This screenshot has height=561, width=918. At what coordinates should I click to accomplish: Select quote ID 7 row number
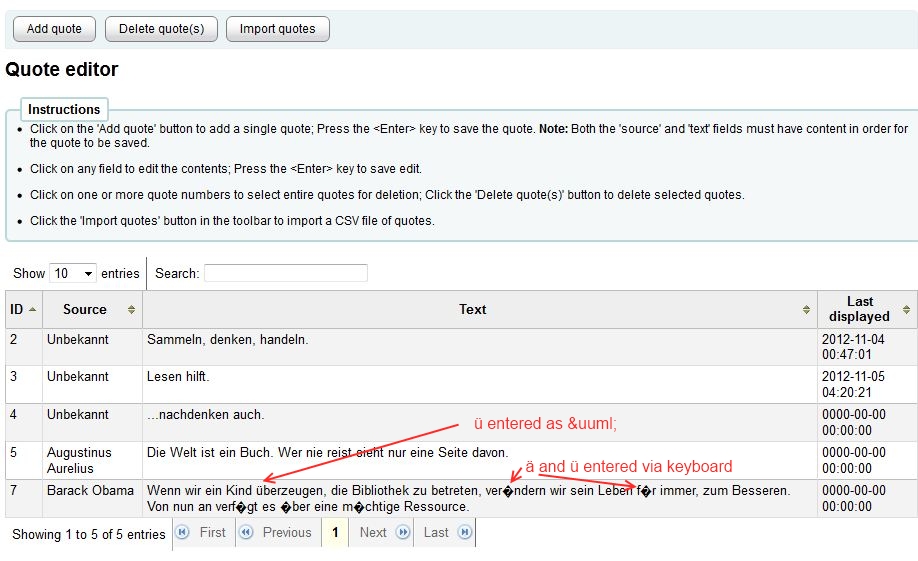15,490
